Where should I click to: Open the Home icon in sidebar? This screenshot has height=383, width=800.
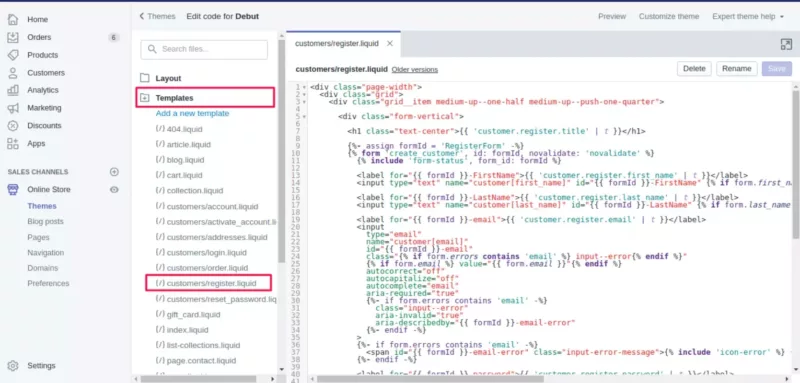[13, 19]
